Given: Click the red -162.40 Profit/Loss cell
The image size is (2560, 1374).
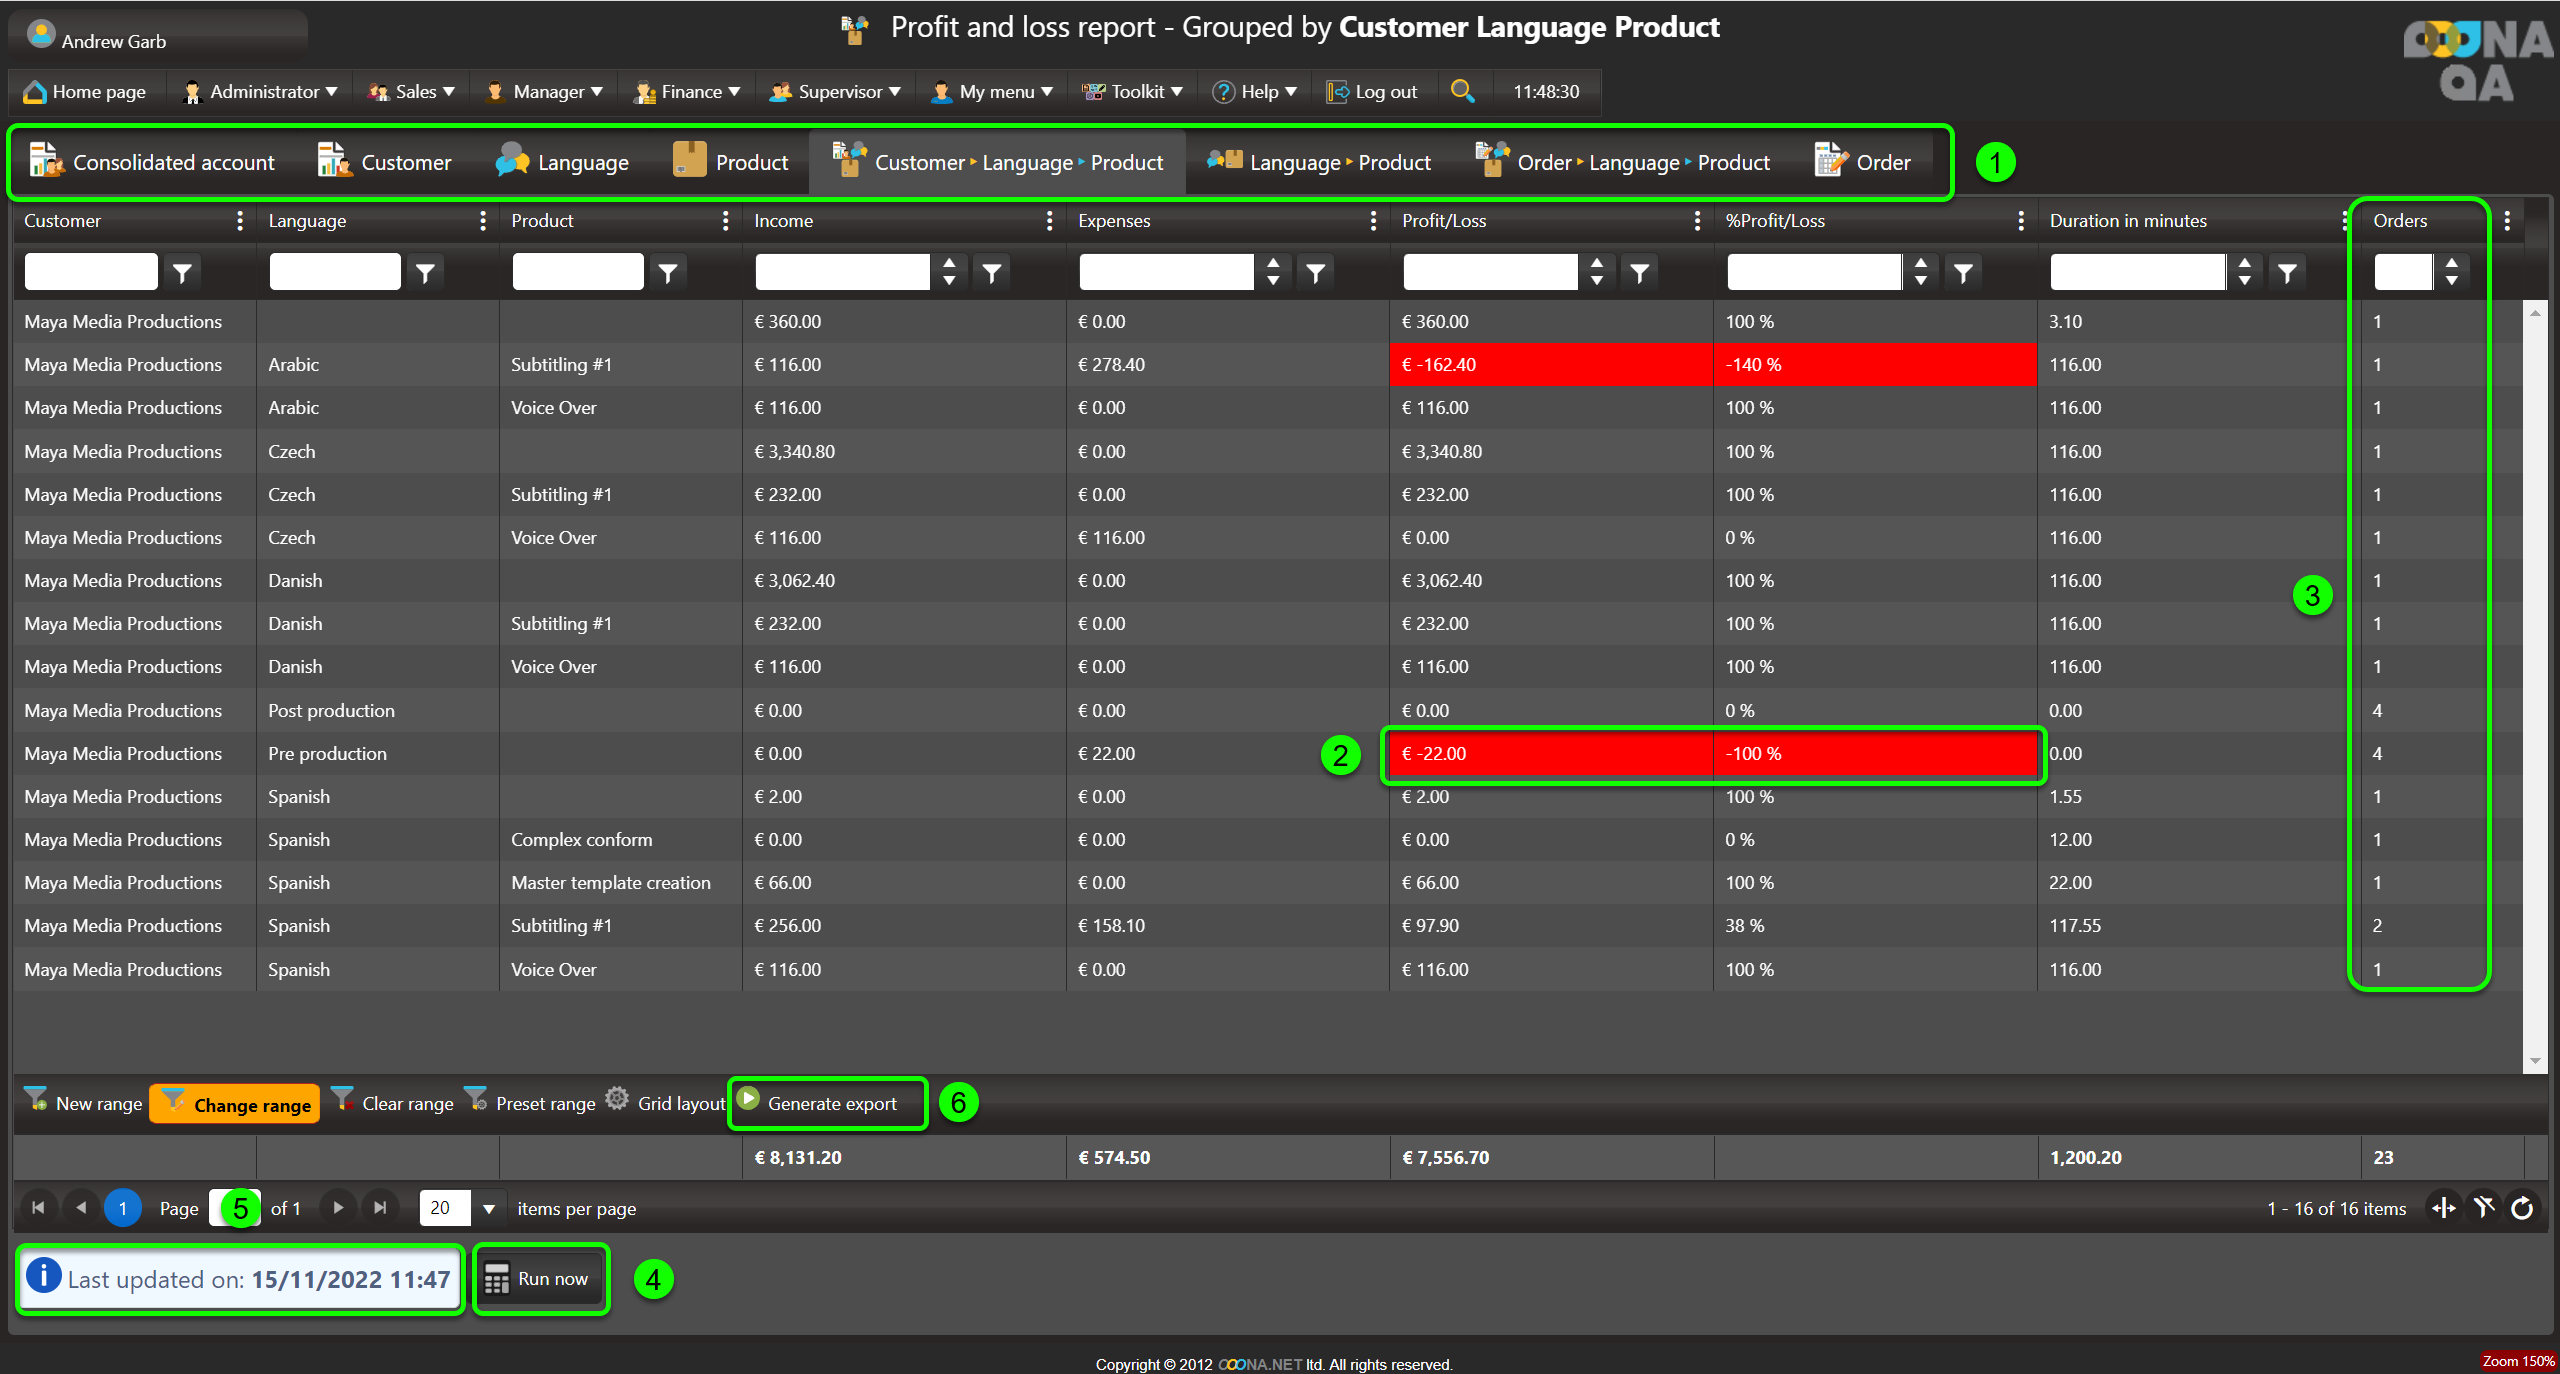Looking at the screenshot, I should (1550, 365).
